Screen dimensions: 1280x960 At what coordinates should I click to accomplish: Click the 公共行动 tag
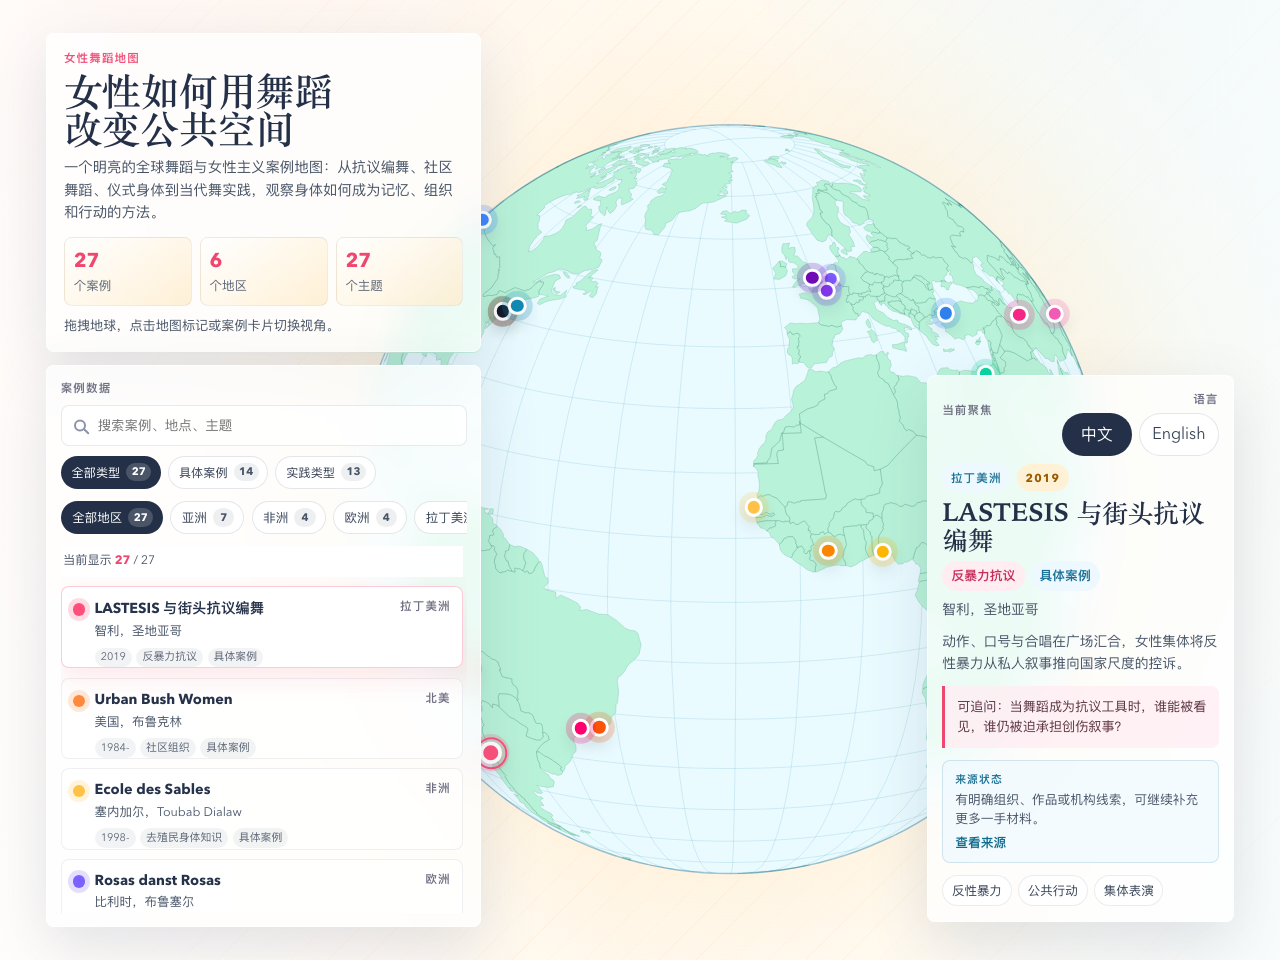tap(1053, 890)
